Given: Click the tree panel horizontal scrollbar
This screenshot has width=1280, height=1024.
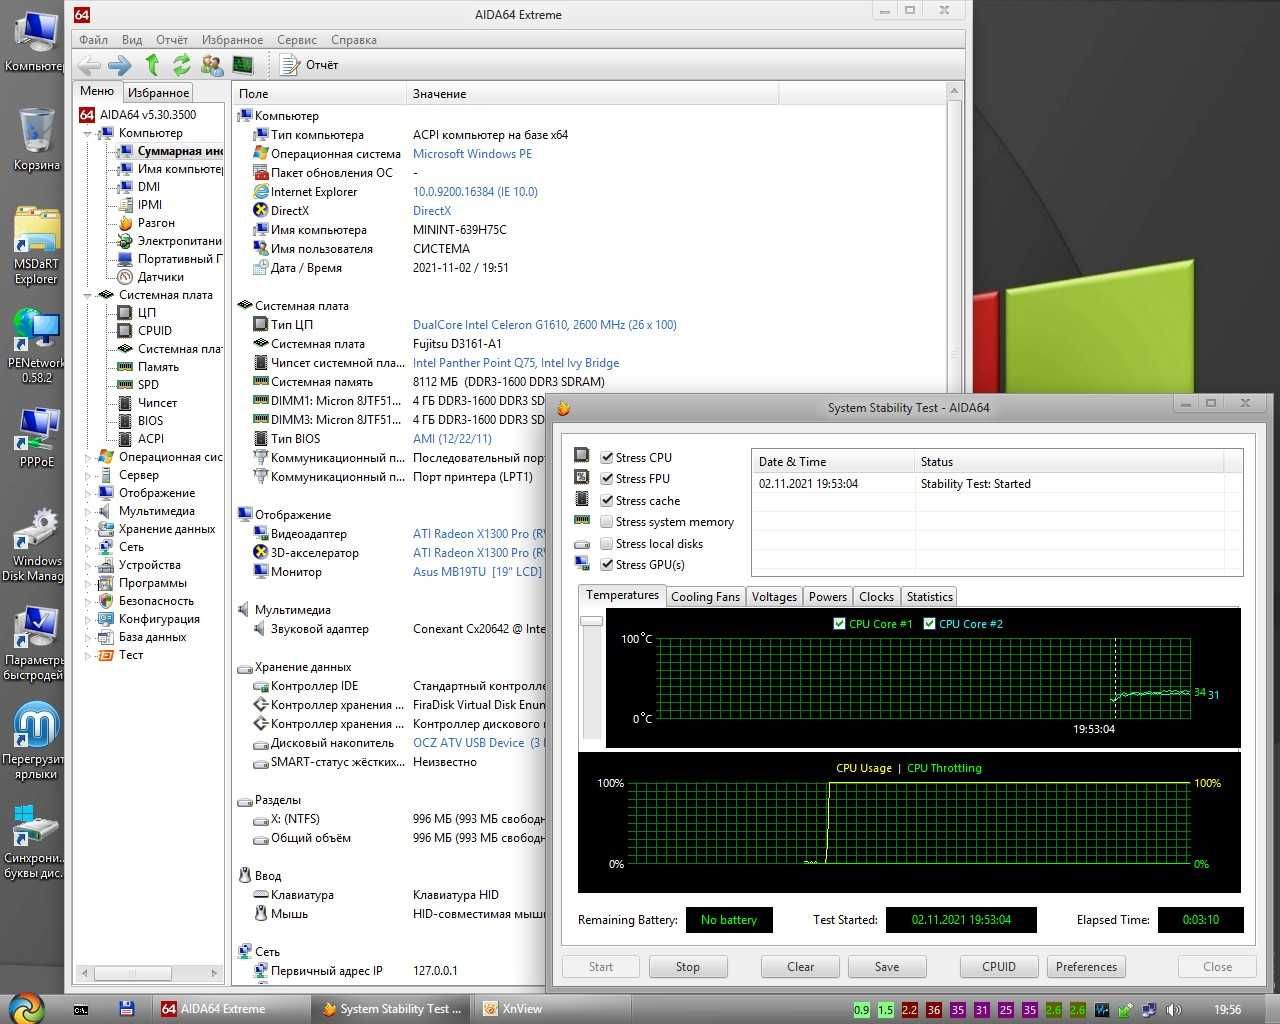Looking at the screenshot, I should pos(148,973).
